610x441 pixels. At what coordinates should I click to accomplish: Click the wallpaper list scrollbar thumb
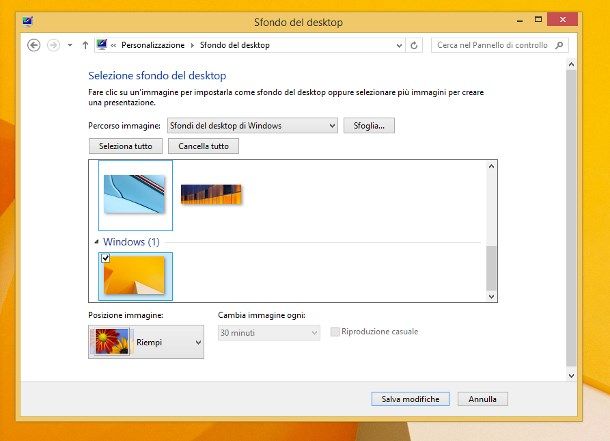(491, 268)
